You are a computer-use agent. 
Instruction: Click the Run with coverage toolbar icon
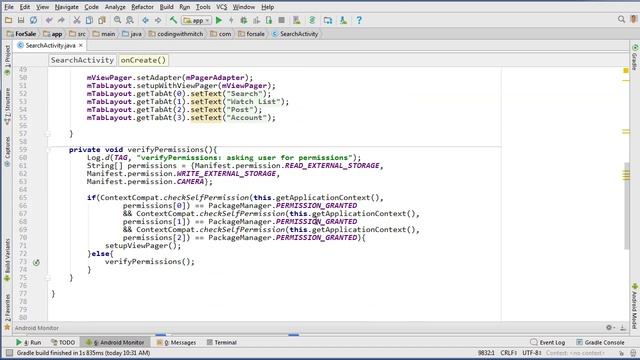[x=256, y=20]
